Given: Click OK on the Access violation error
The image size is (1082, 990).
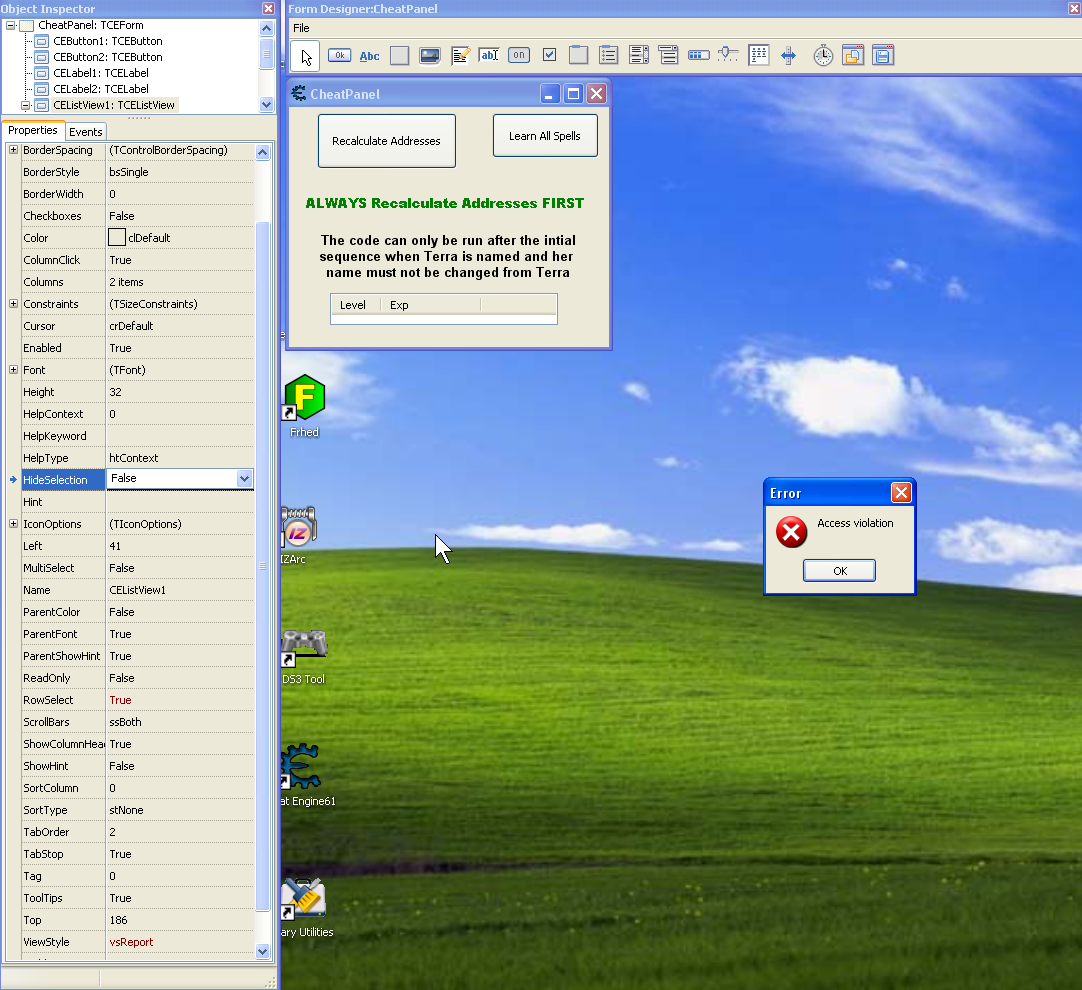Looking at the screenshot, I should coord(839,570).
